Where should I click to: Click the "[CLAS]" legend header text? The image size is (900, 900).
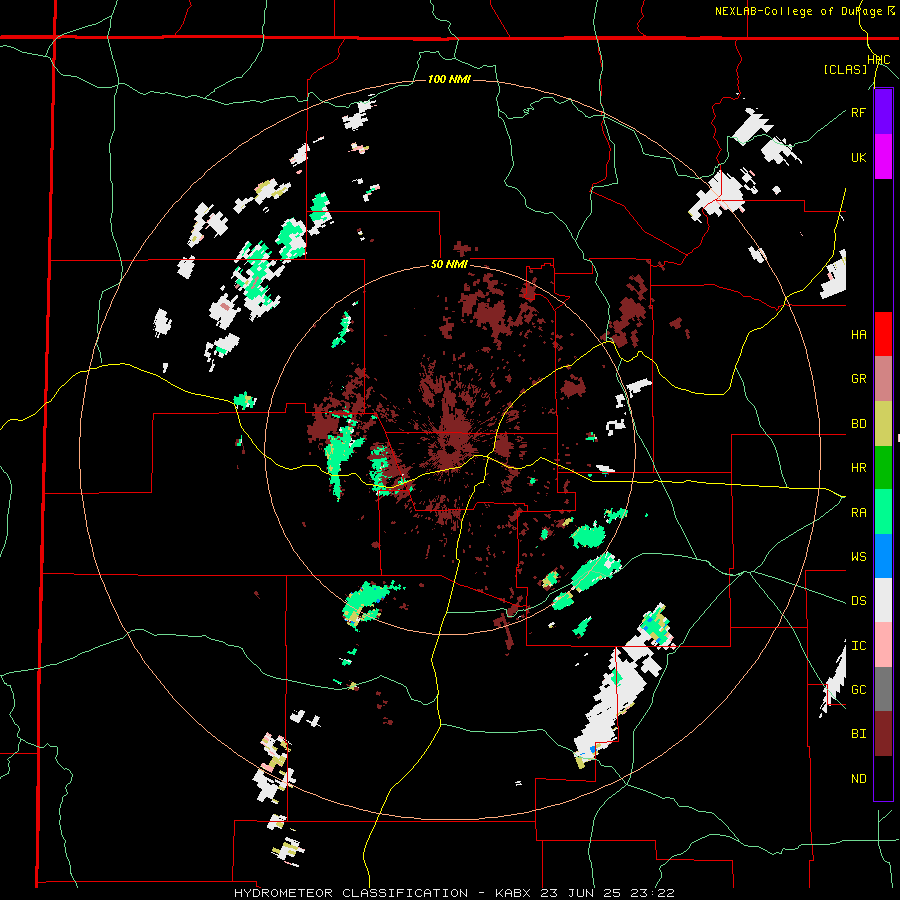(x=845, y=69)
